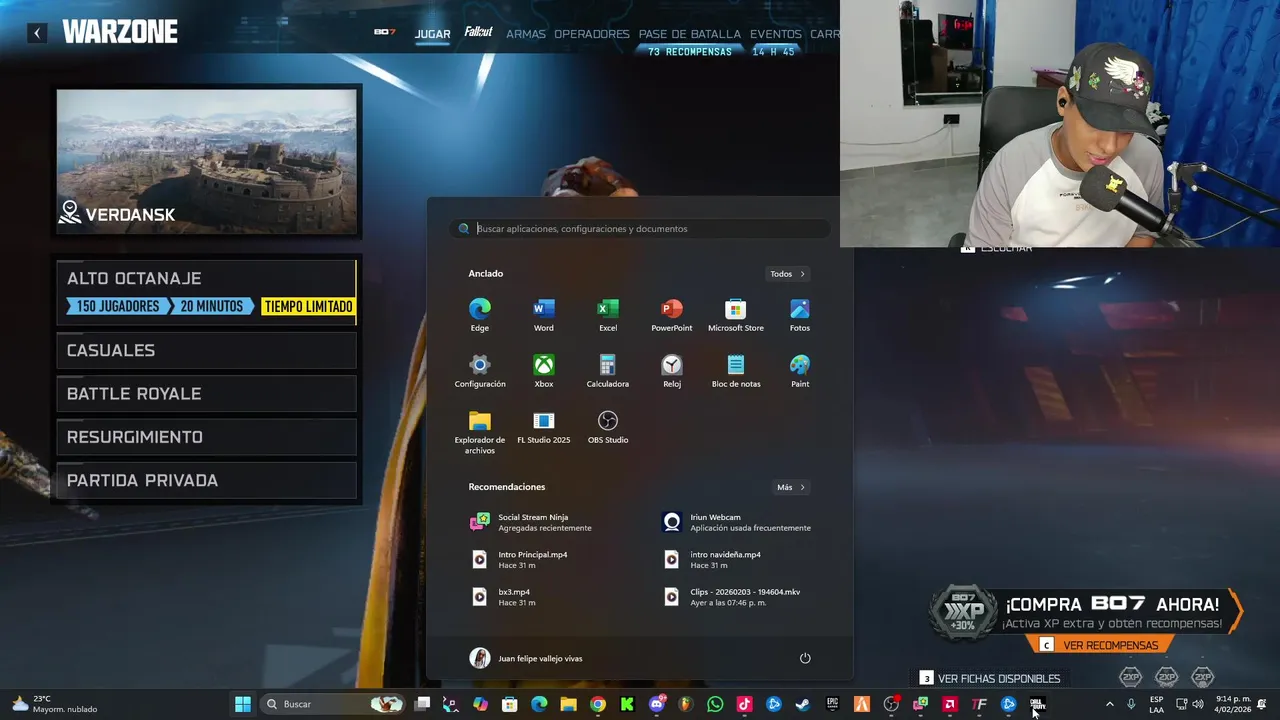Open AMD software from taskbar
This screenshot has width=1280, height=720.
coord(950,704)
